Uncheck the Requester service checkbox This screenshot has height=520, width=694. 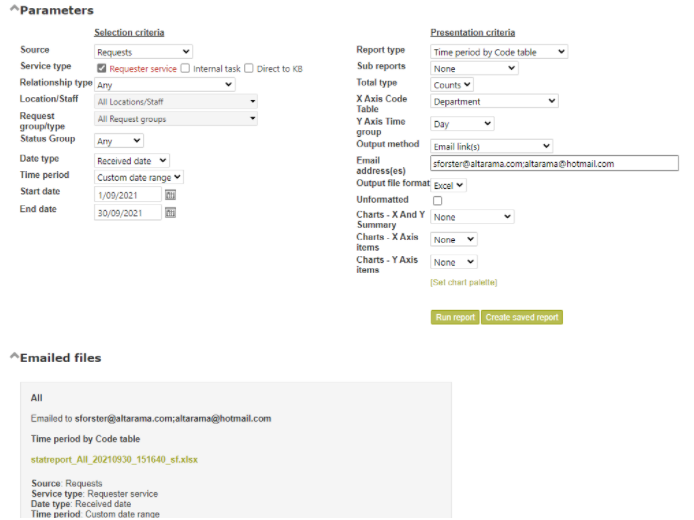coord(102,68)
